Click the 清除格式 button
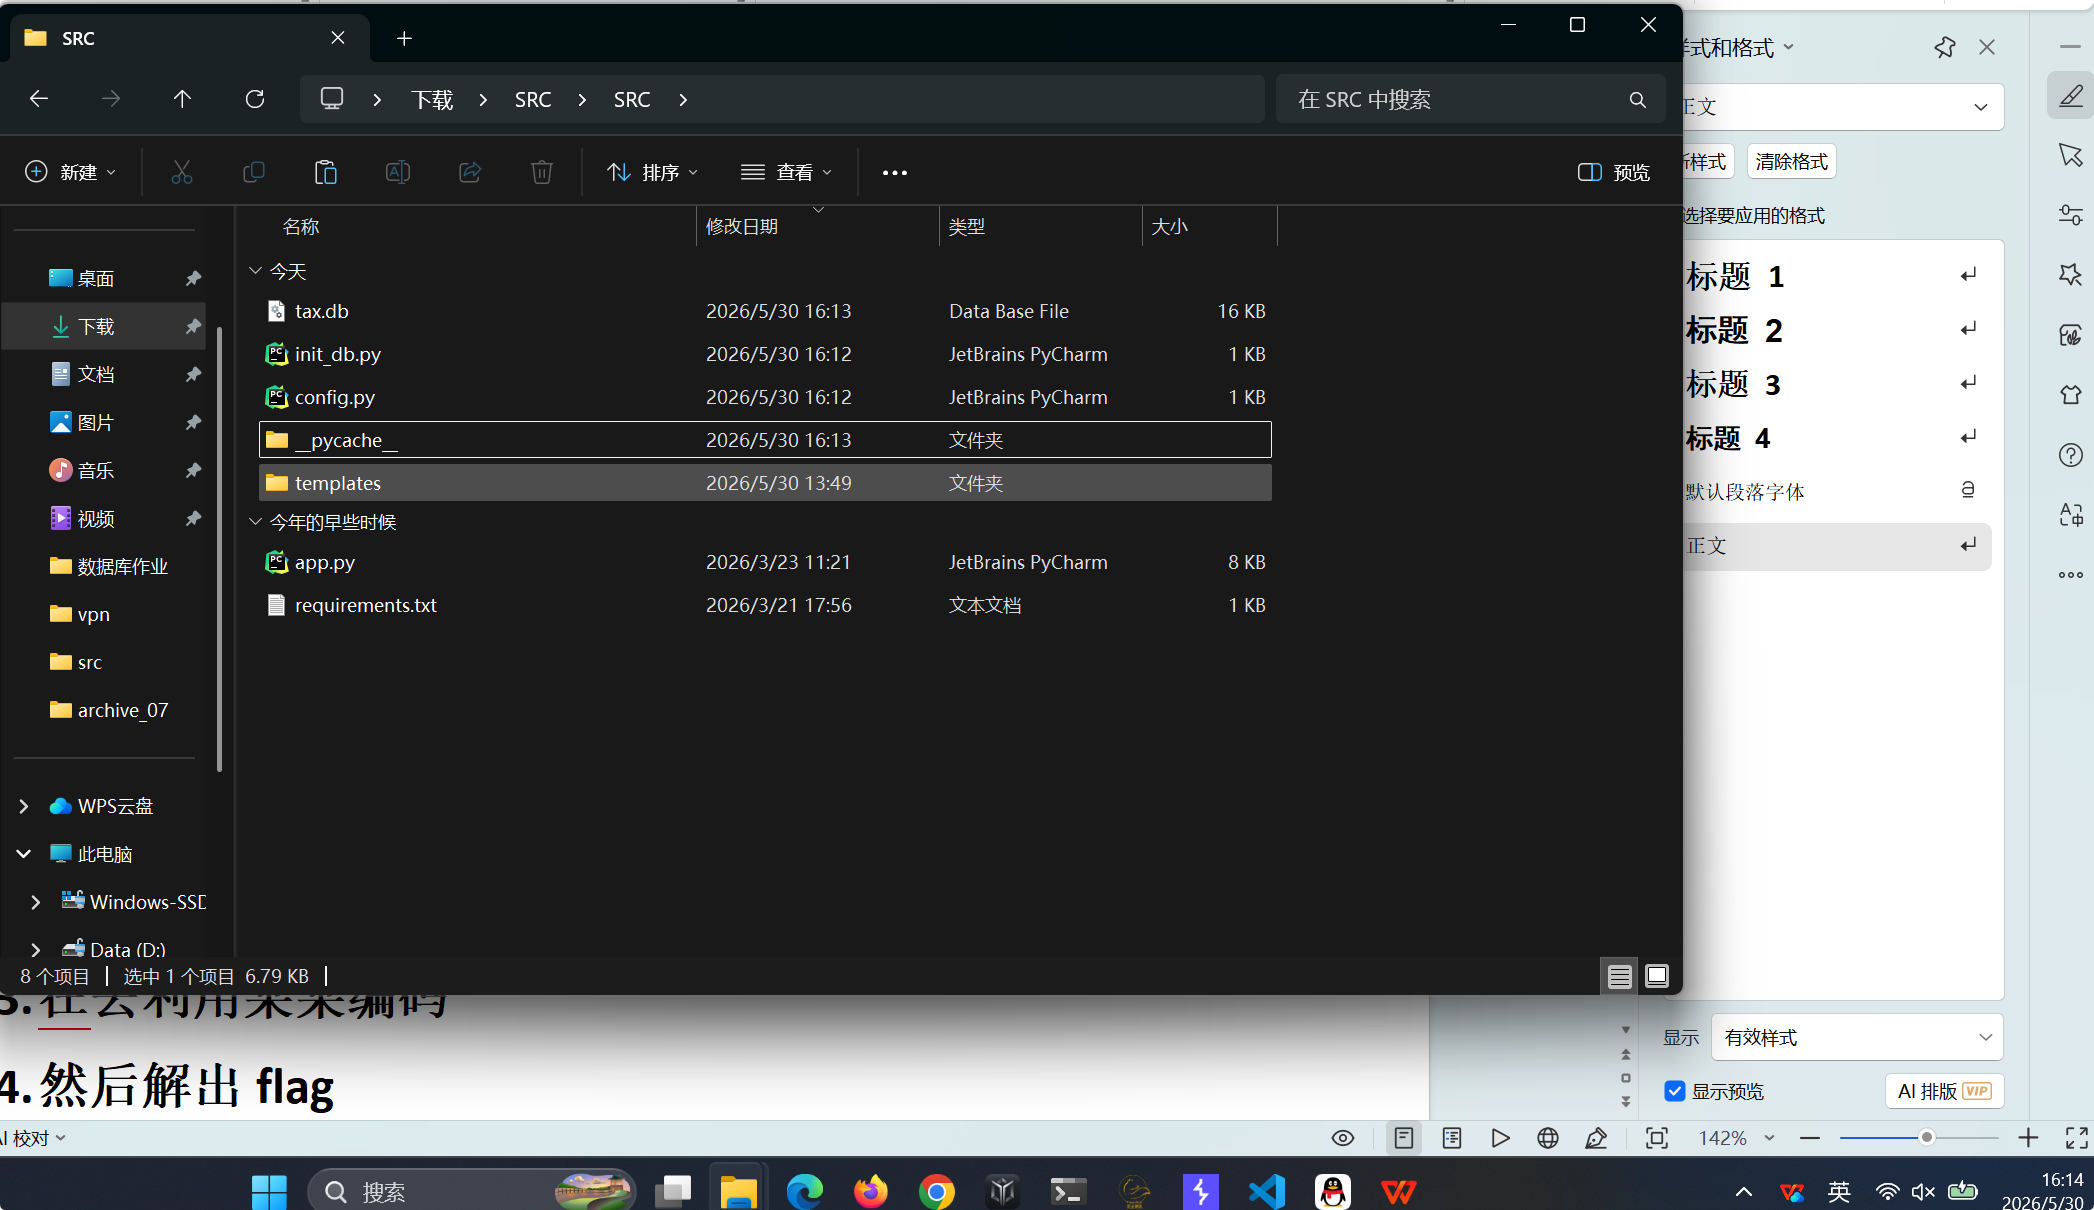 (1791, 161)
